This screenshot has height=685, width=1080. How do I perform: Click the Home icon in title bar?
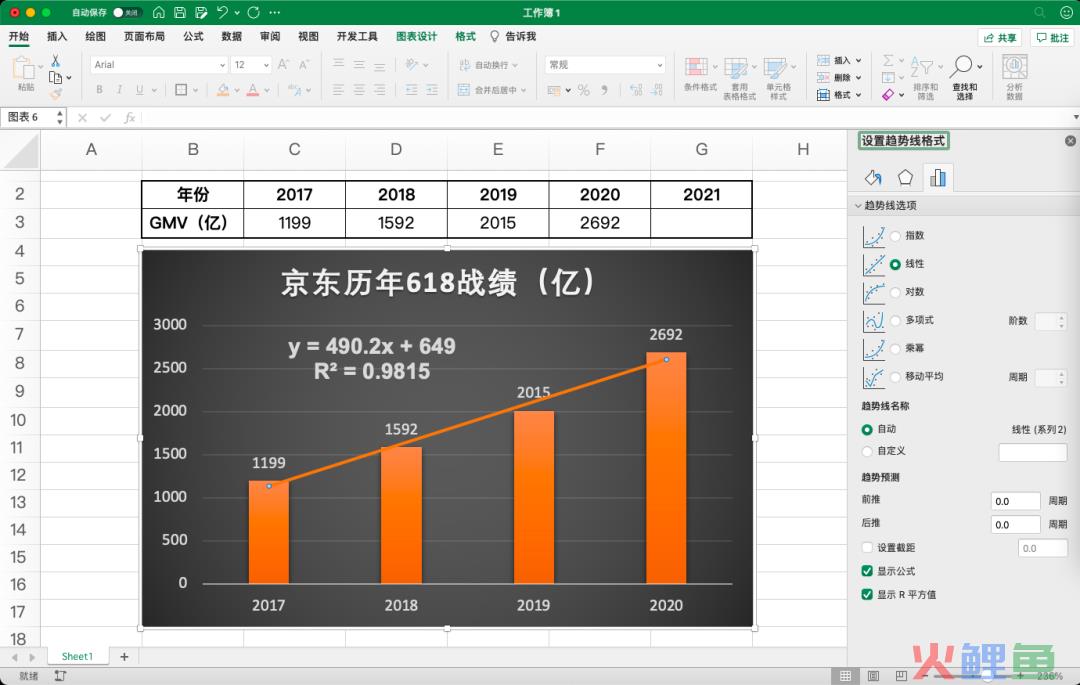[159, 12]
